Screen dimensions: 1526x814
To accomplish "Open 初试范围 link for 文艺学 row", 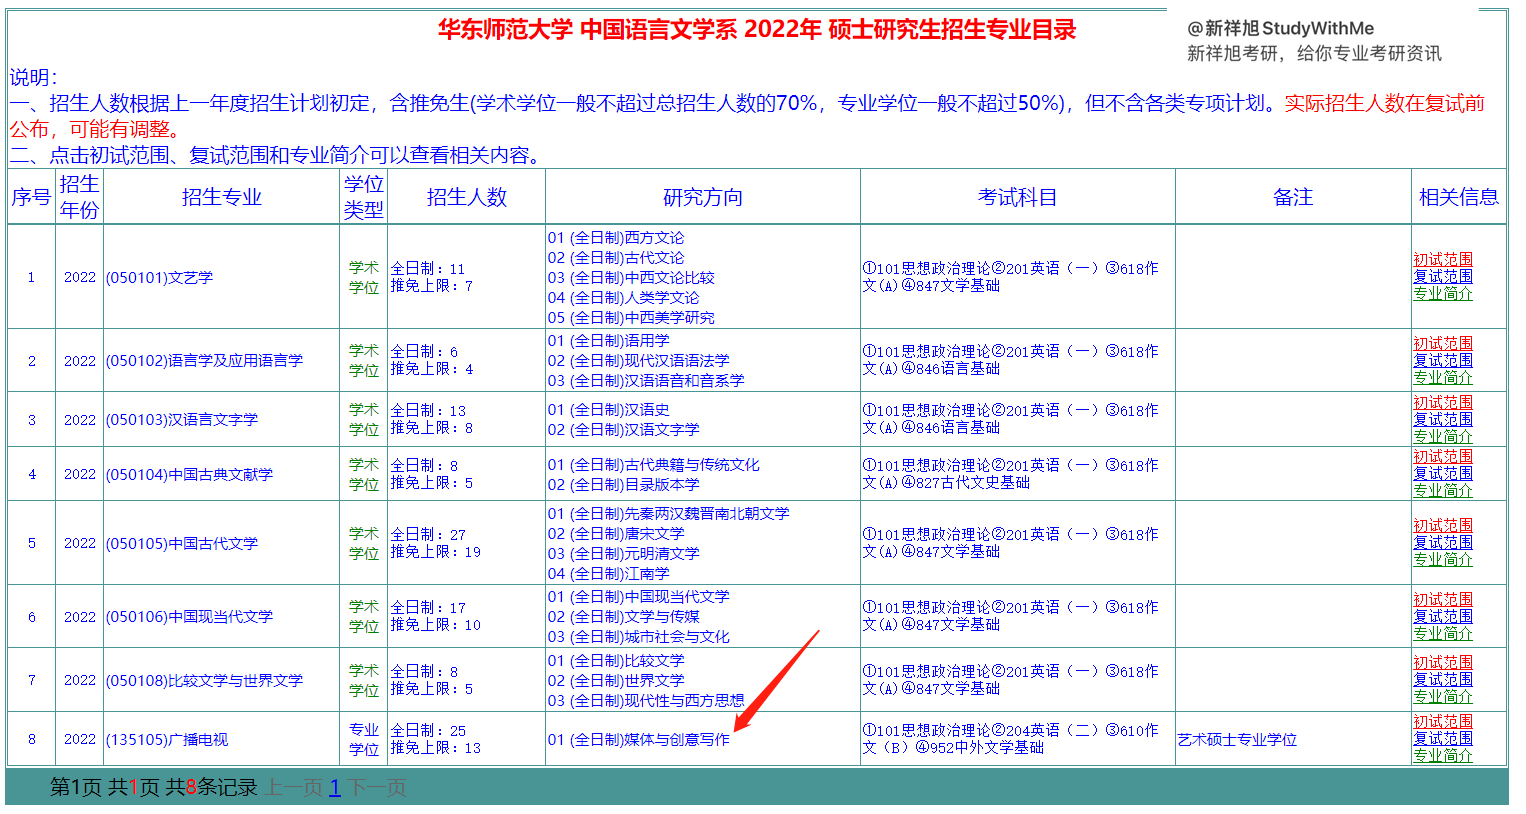I will pyautogui.click(x=1442, y=260).
